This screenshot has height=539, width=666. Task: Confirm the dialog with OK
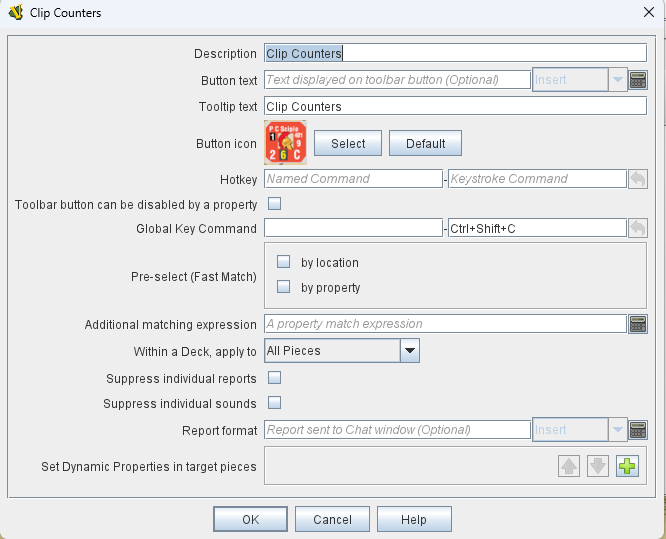tap(250, 519)
